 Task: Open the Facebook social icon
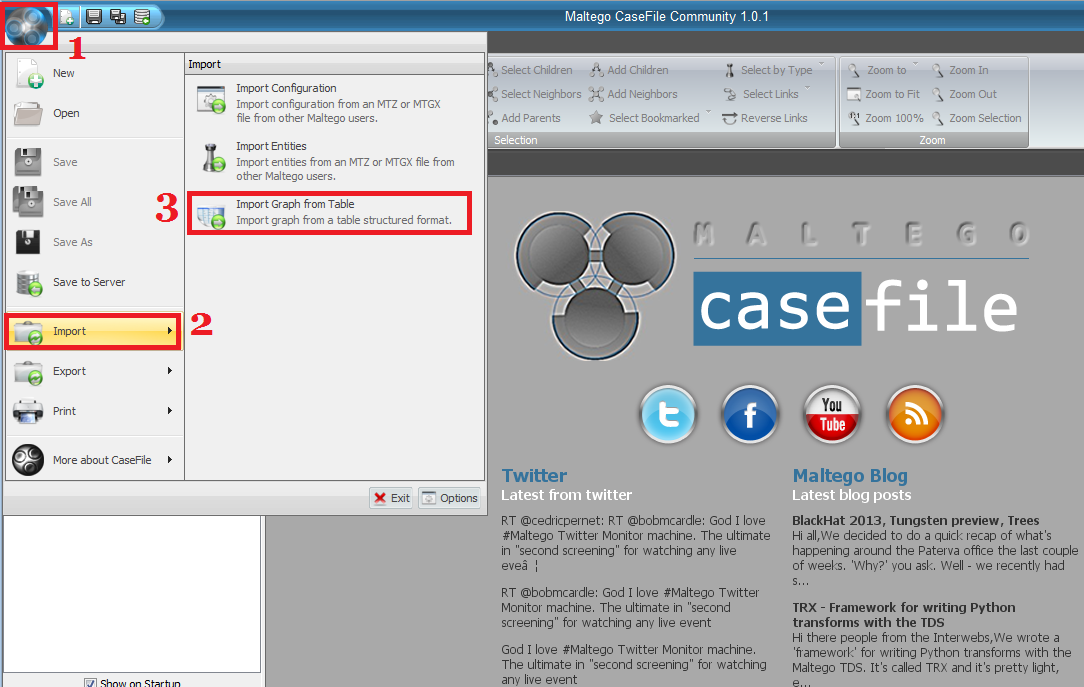coord(750,414)
